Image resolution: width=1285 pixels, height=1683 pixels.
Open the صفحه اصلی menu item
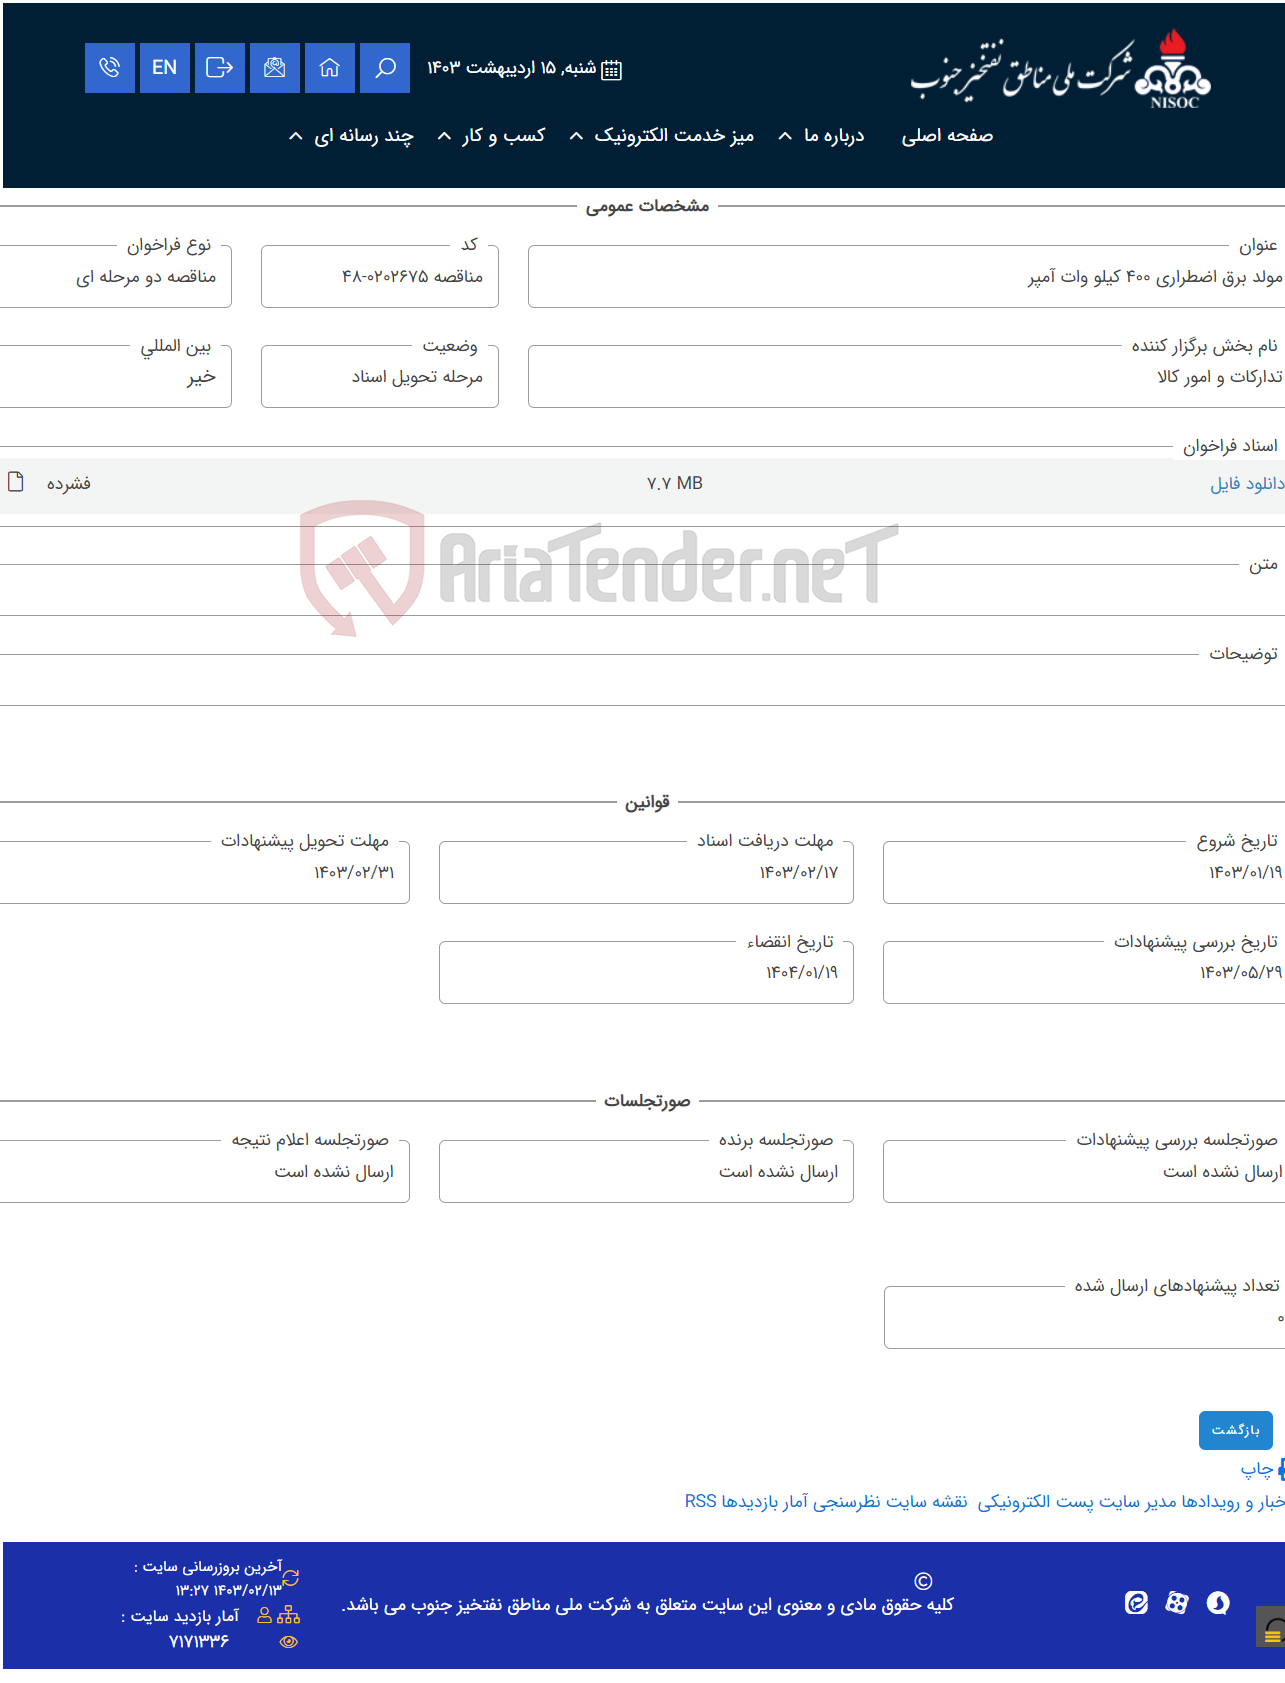pyautogui.click(x=947, y=136)
